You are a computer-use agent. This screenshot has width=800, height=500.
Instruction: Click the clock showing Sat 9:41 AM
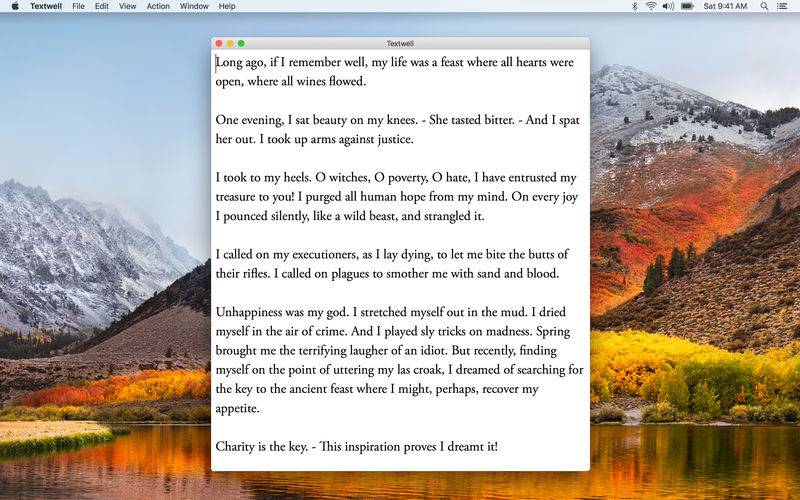tap(725, 6)
